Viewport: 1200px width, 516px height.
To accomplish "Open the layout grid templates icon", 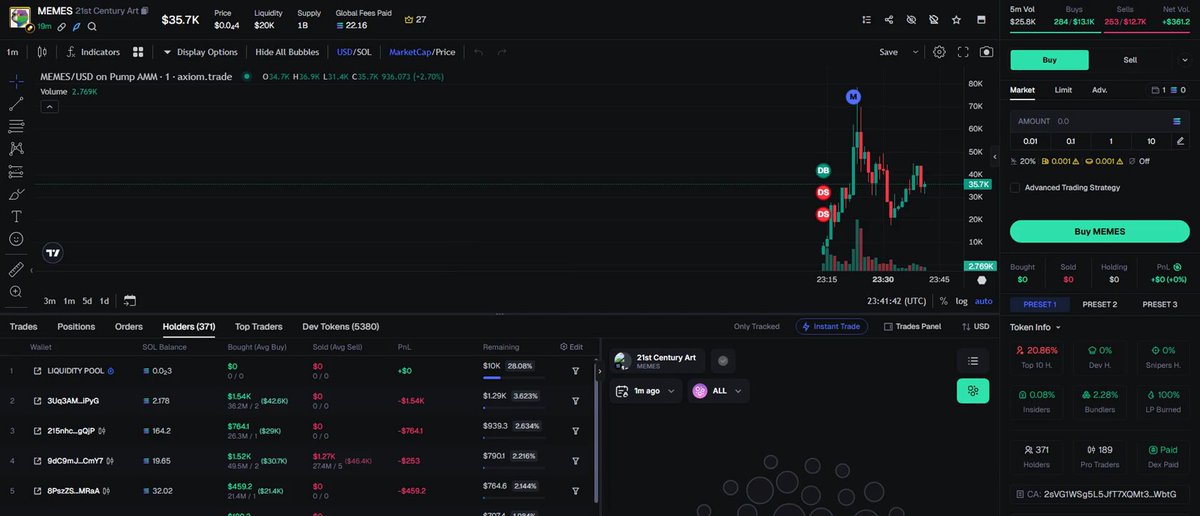I will [x=138, y=52].
